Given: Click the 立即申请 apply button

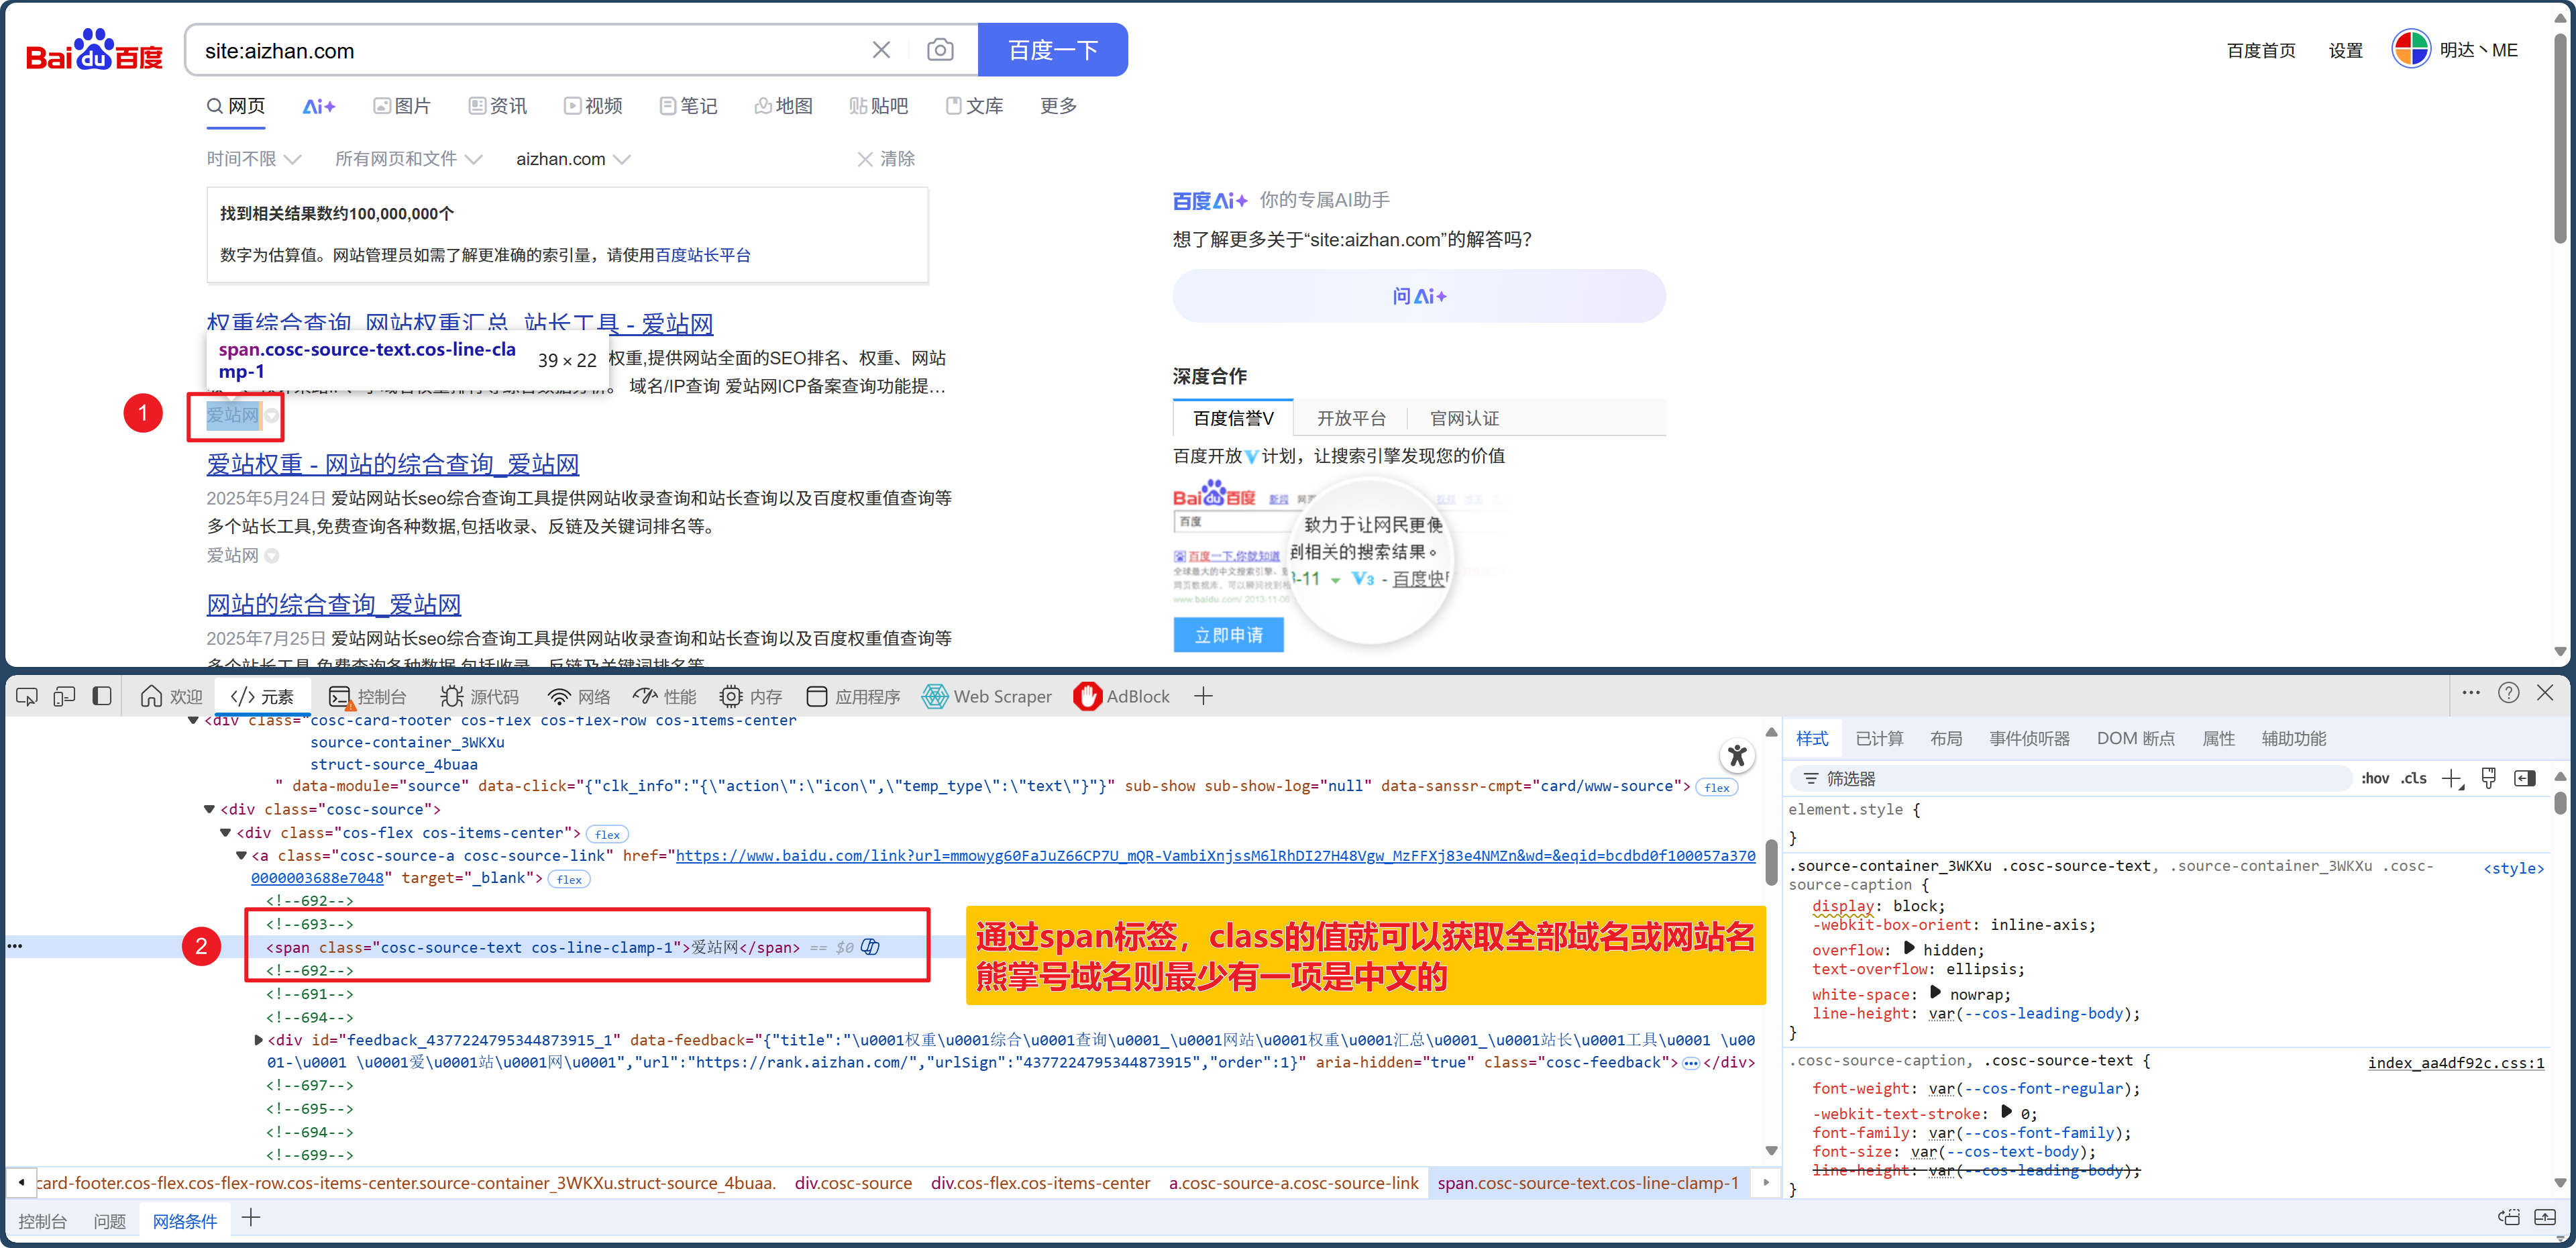Looking at the screenshot, I should (1228, 635).
